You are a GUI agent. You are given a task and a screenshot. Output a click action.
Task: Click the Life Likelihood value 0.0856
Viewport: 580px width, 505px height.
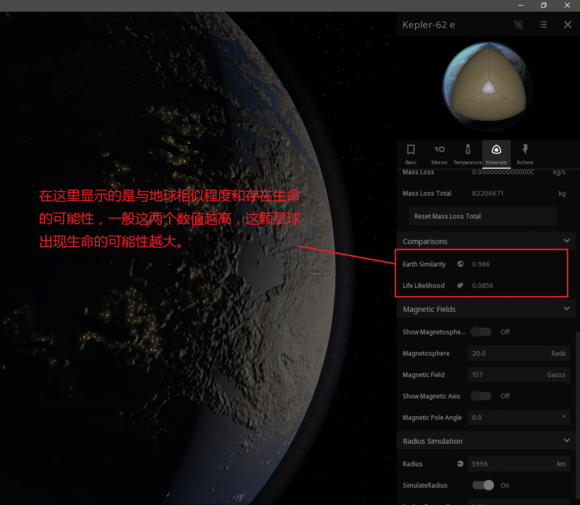(482, 286)
